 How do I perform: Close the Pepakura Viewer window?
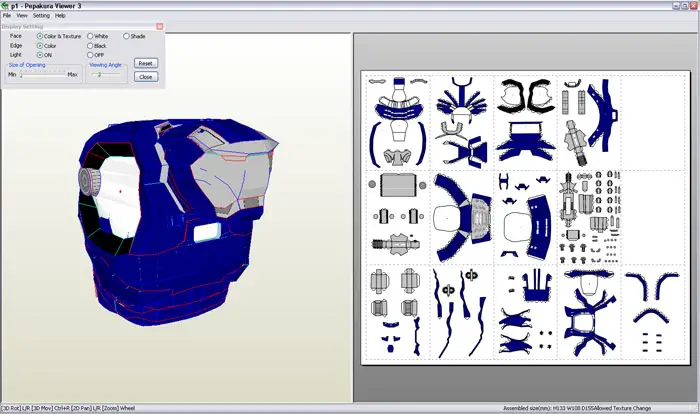coord(693,6)
